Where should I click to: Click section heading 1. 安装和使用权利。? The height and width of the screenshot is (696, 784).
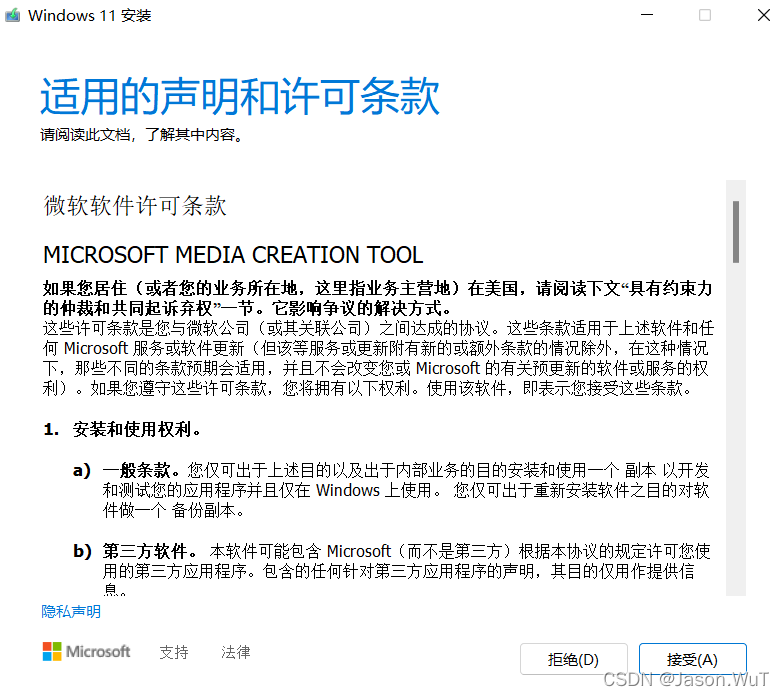(123, 429)
